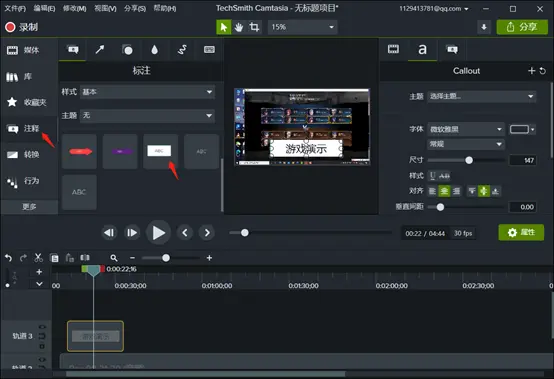Expand the Callout 主题 选择主题 dropdown

(482, 96)
